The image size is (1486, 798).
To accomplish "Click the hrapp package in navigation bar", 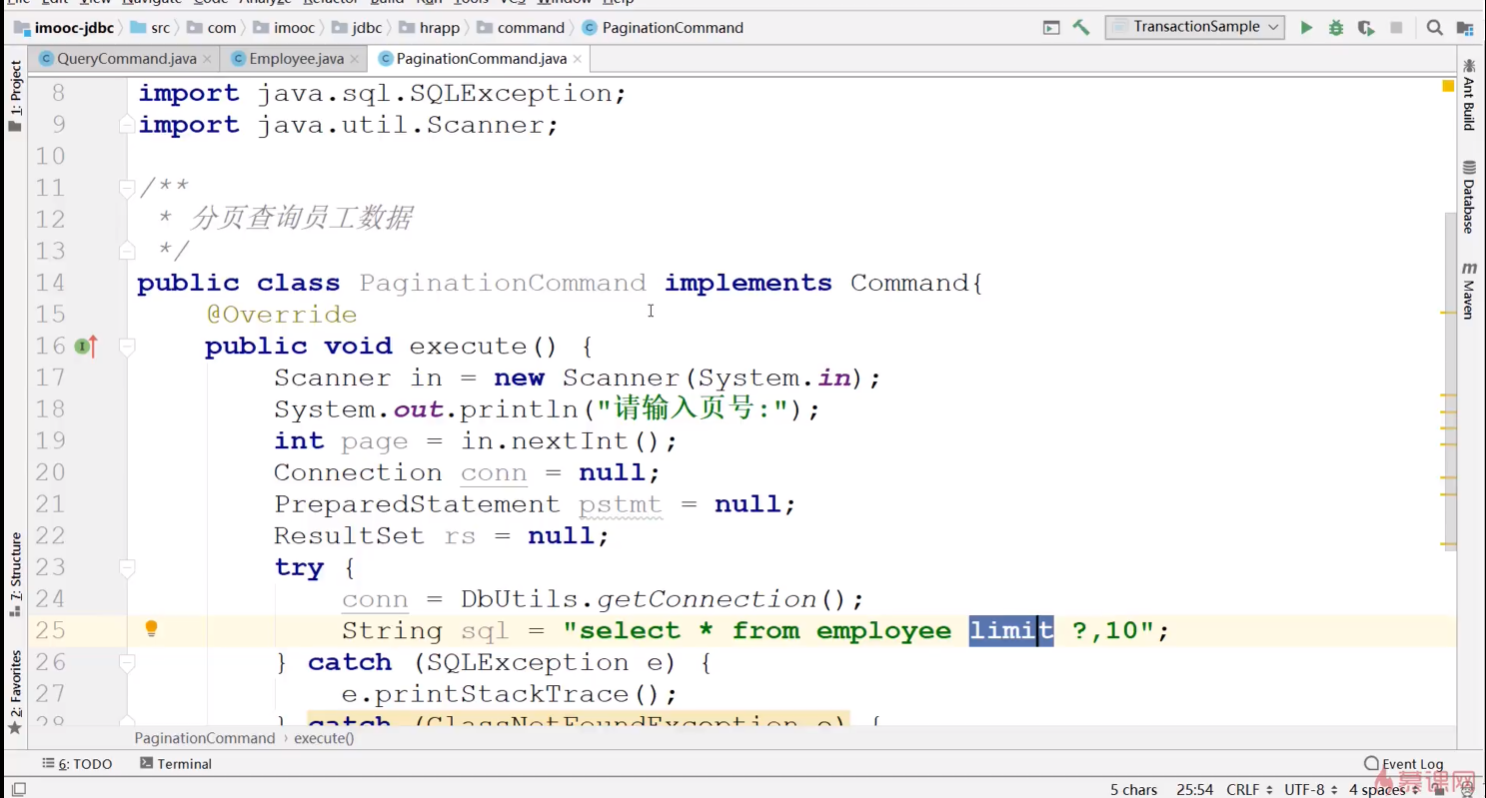I will (429, 28).
